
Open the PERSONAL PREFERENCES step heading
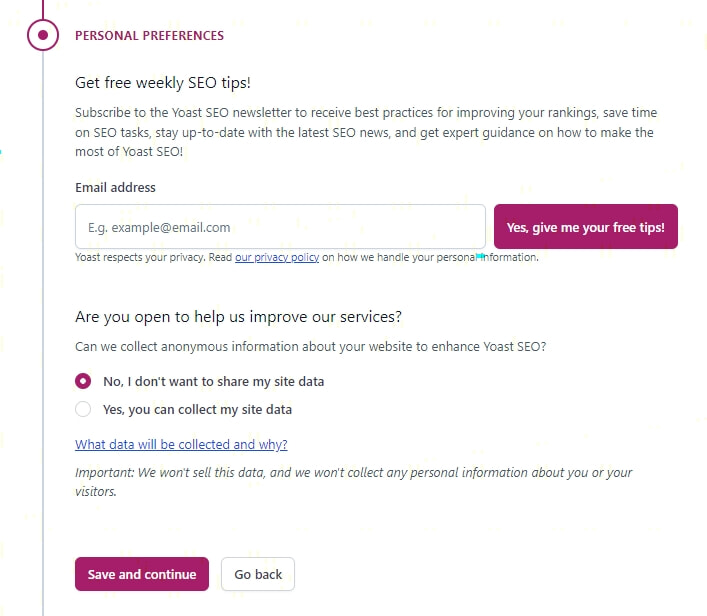(x=149, y=36)
